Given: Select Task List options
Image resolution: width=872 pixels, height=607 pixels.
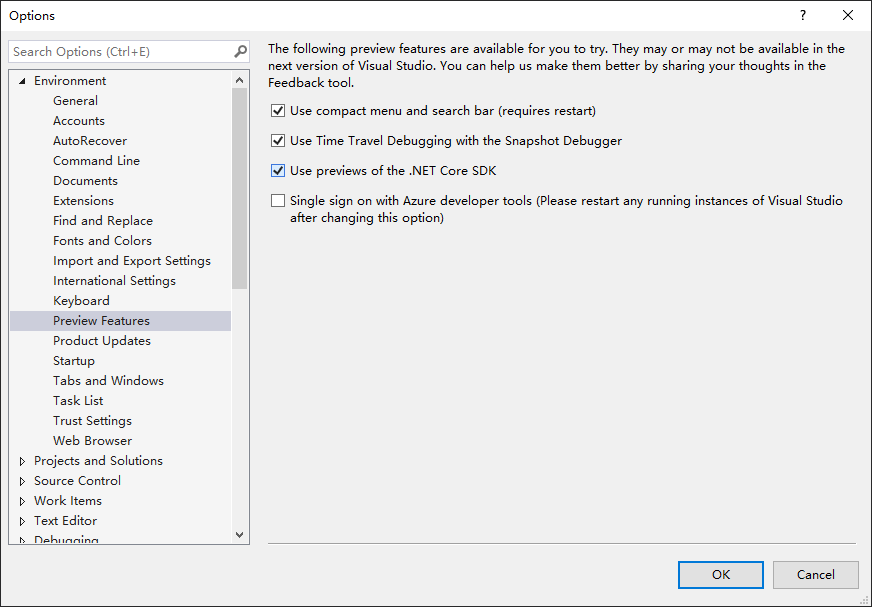Looking at the screenshot, I should click(x=78, y=401).
